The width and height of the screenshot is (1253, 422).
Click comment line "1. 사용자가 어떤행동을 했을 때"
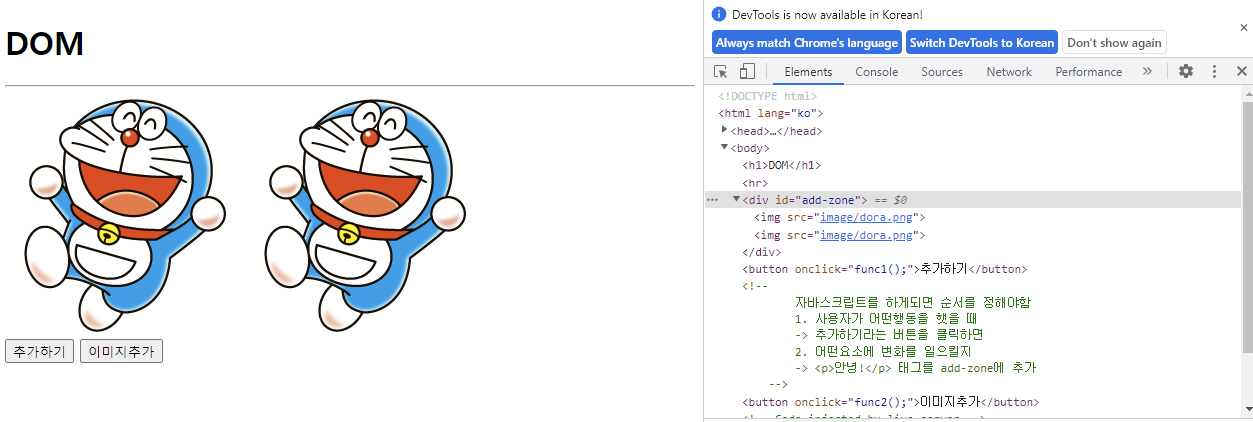[x=886, y=319]
